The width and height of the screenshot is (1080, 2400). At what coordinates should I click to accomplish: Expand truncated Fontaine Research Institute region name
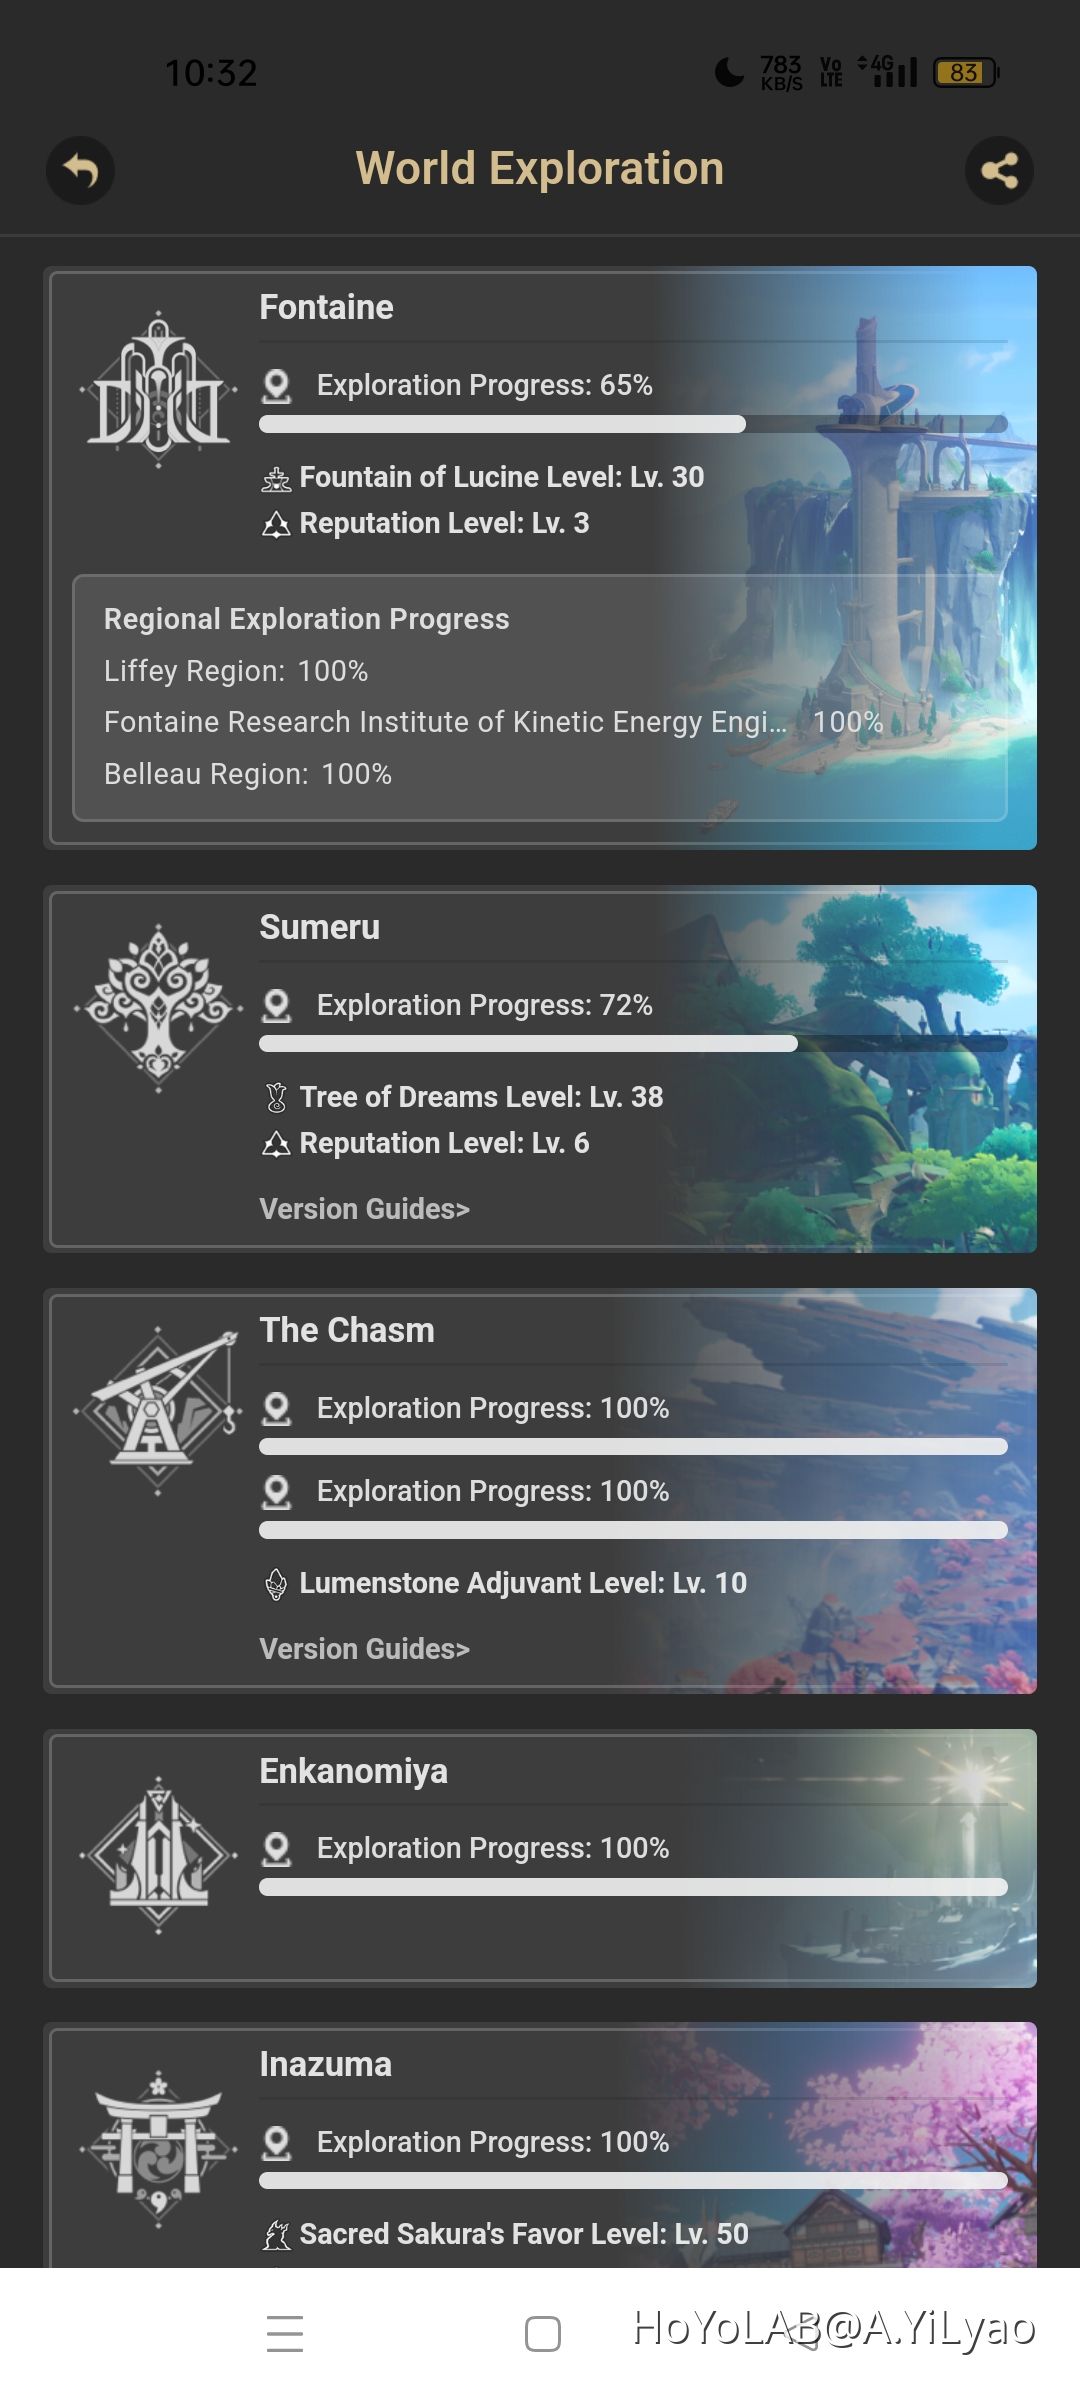pos(445,722)
